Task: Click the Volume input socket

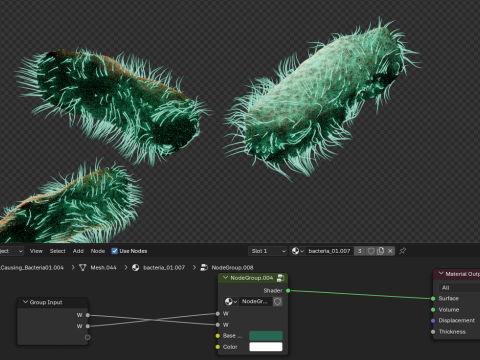Action: [x=433, y=310]
